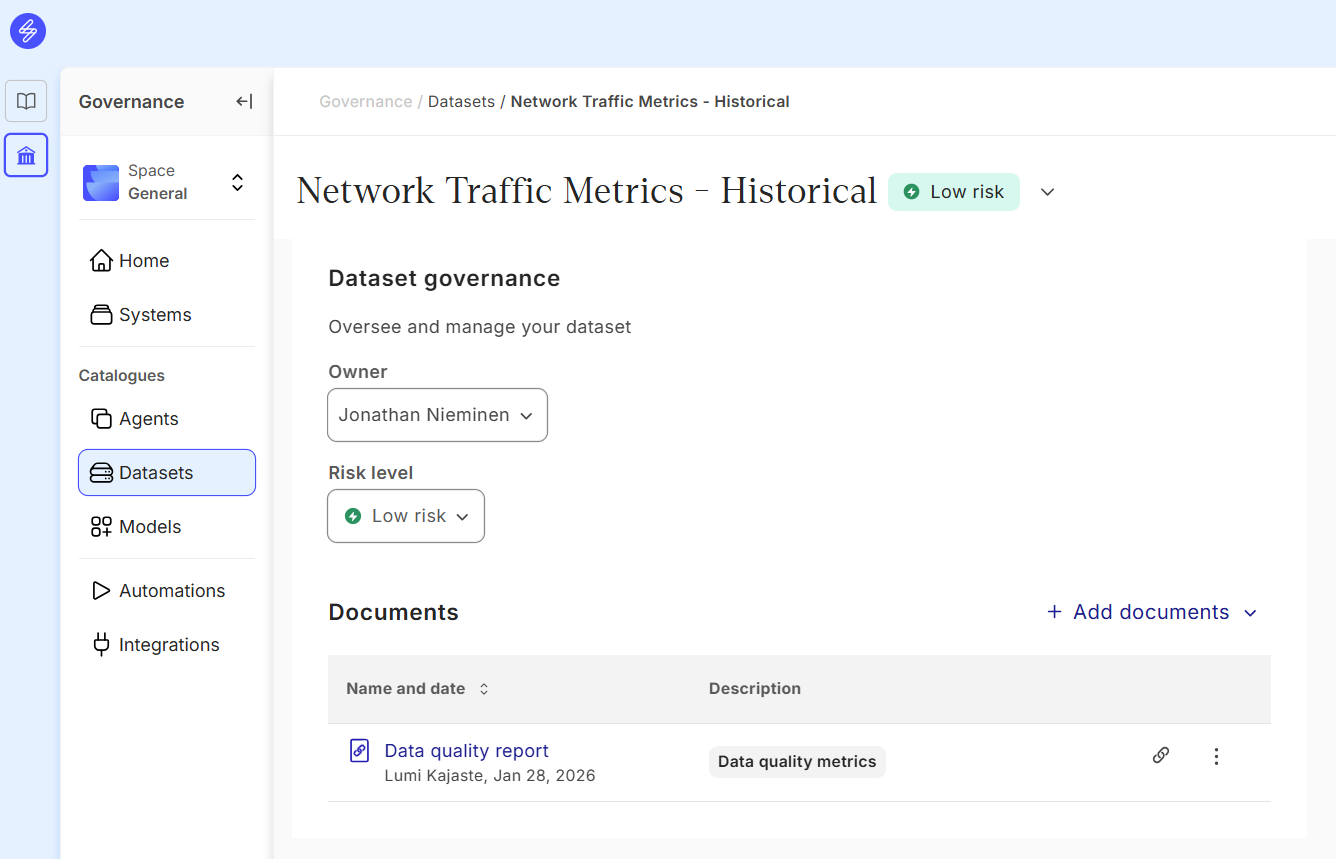Image resolution: width=1336 pixels, height=859 pixels.
Task: Open the book icon in the left rail
Action: pyautogui.click(x=26, y=101)
